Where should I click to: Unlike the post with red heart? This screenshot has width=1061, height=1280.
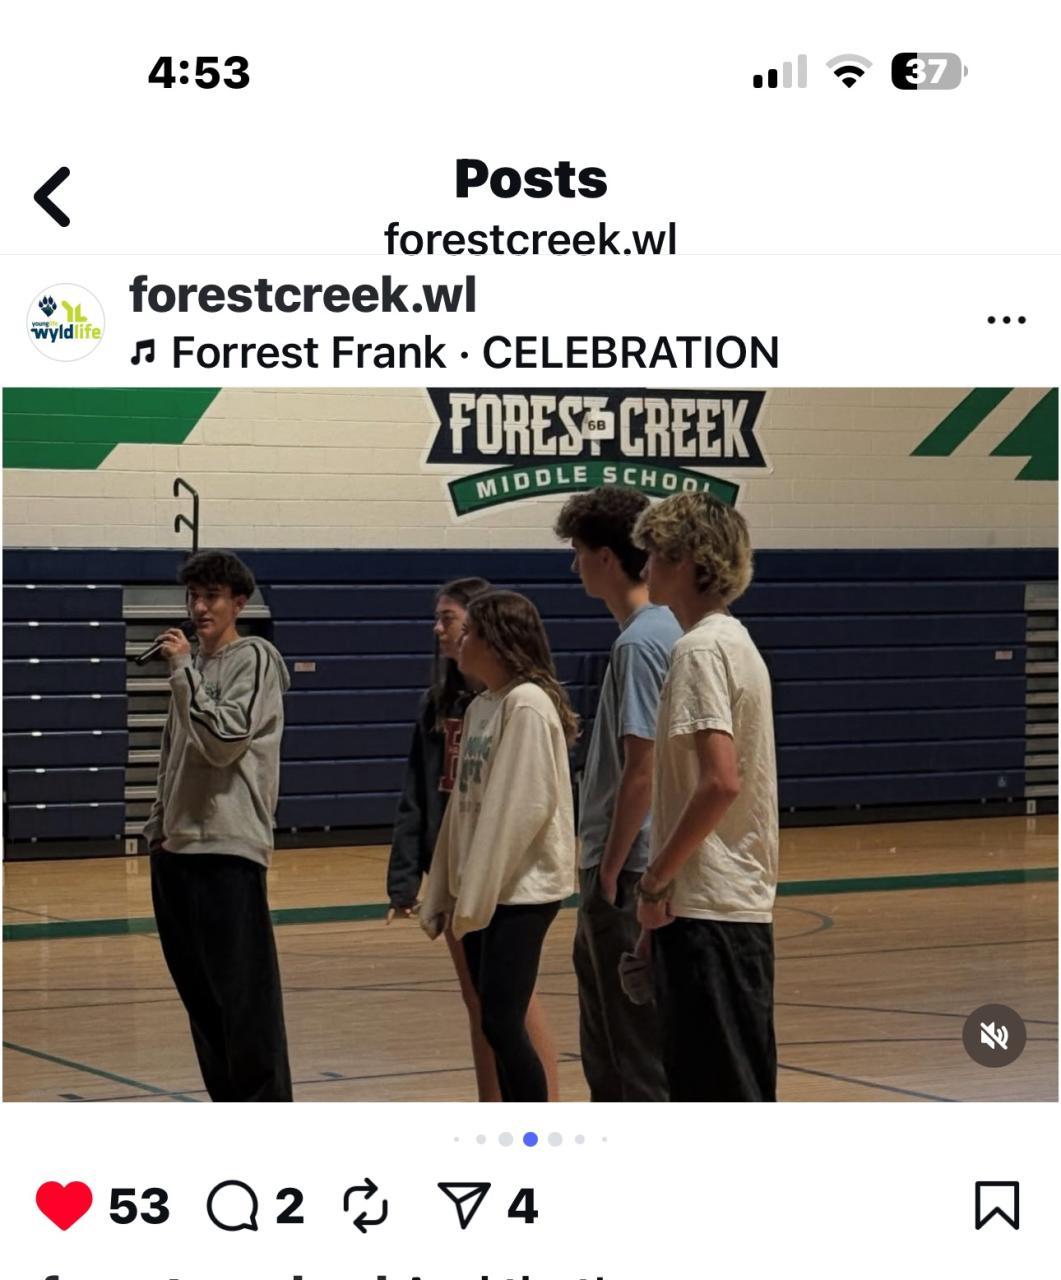pos(64,1205)
